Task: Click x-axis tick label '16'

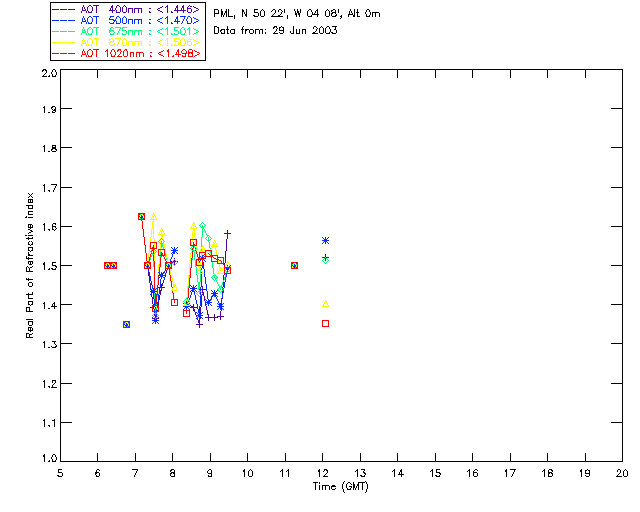Action: [473, 473]
